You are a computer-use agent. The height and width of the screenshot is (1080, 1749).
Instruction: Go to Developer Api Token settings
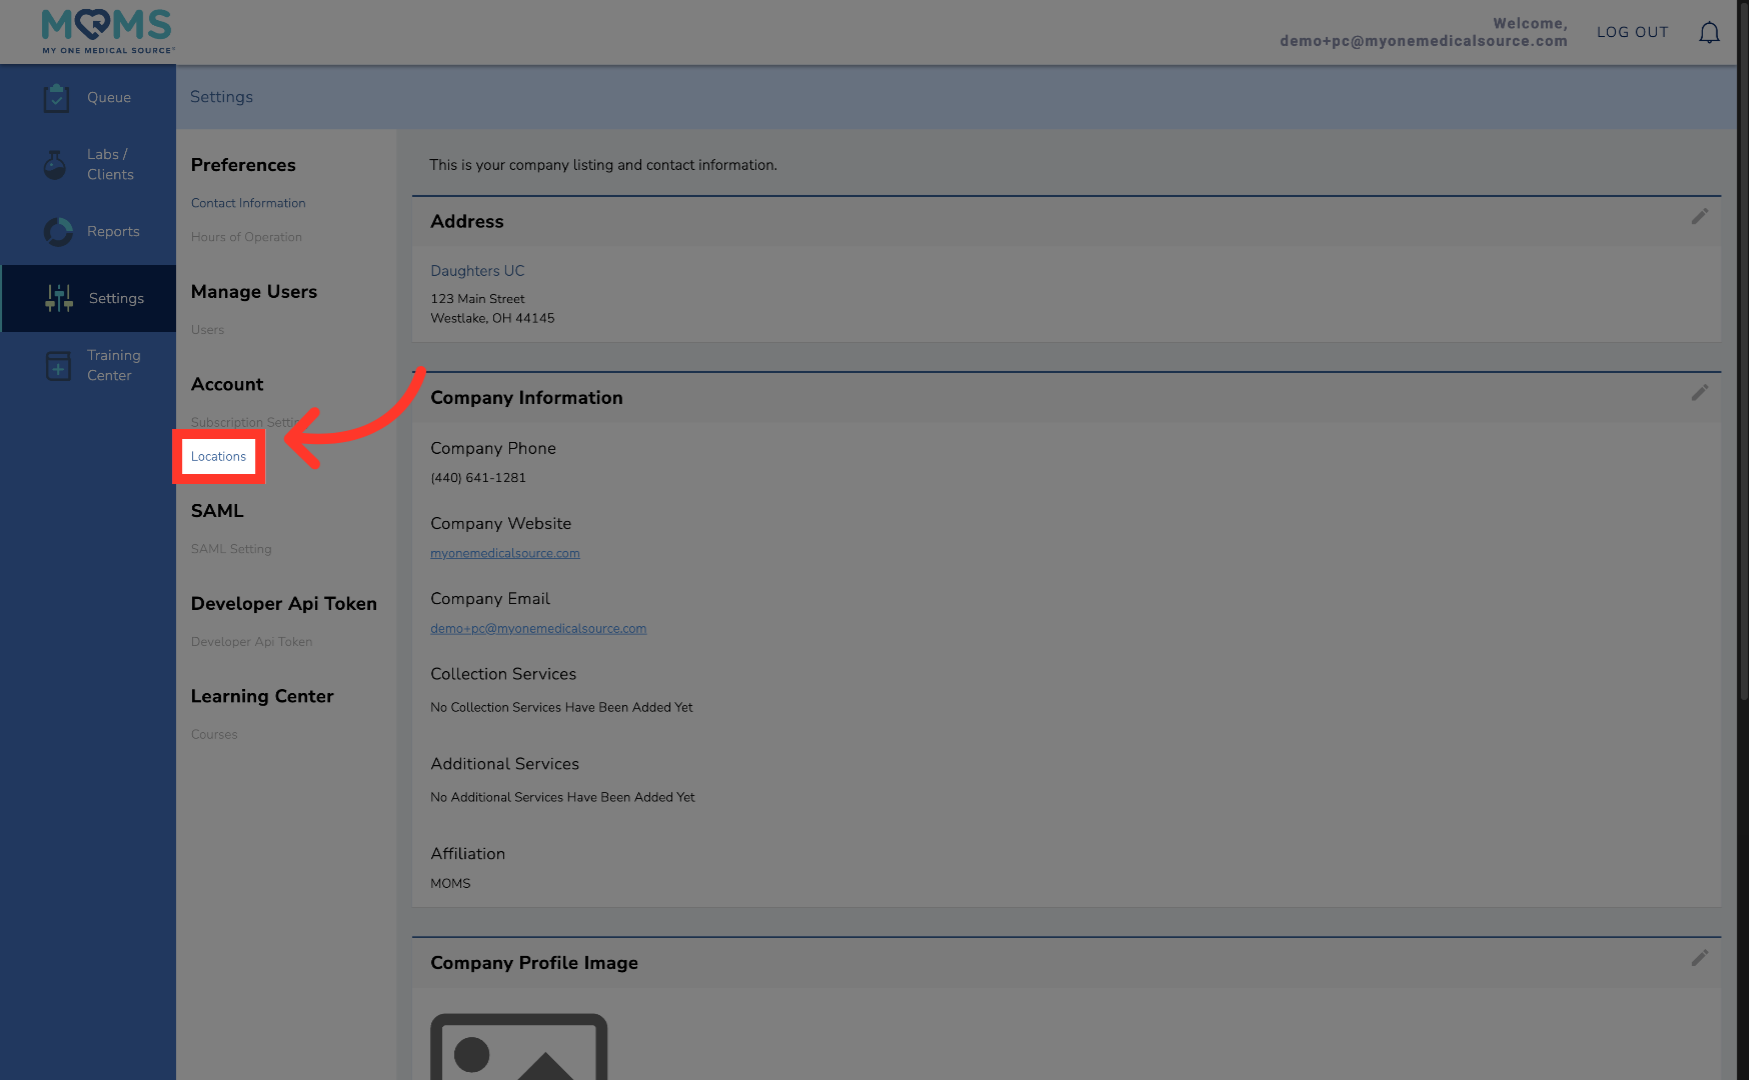pos(251,642)
